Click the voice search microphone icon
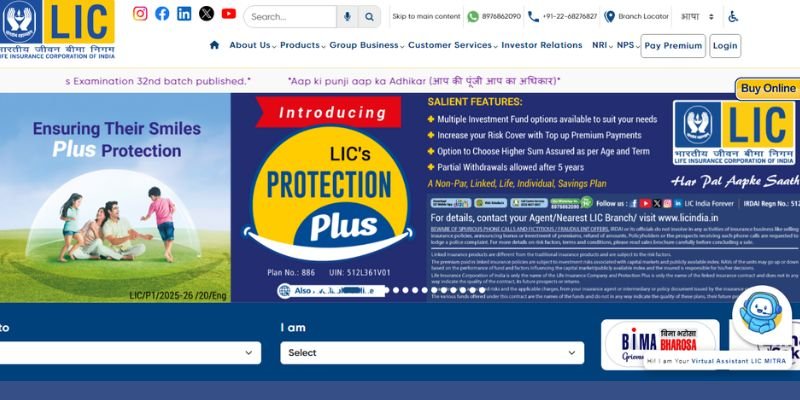This screenshot has height=400, width=800. click(347, 17)
